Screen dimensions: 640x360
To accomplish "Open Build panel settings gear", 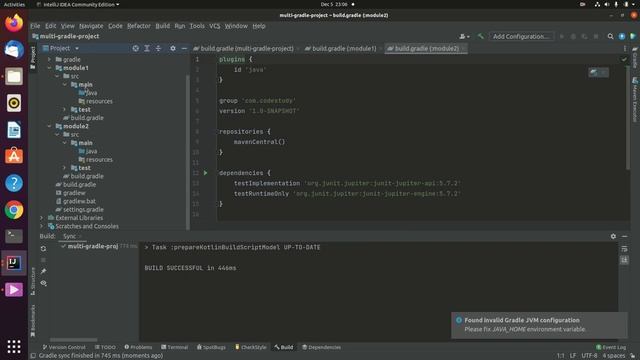I will tap(613, 236).
